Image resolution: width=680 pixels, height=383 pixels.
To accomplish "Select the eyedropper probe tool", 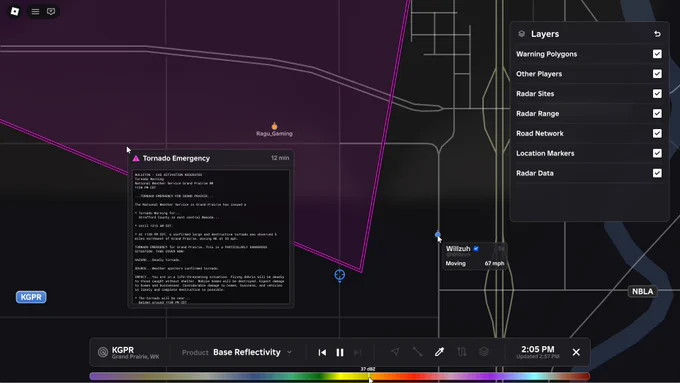I will click(x=439, y=352).
